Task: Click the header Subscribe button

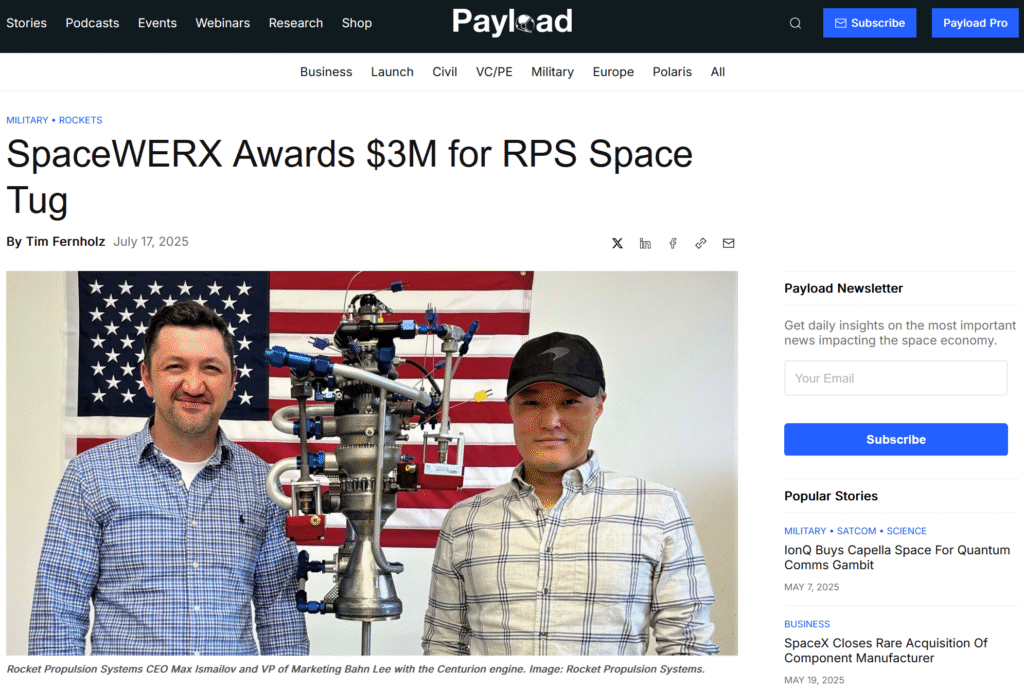Action: pos(869,23)
